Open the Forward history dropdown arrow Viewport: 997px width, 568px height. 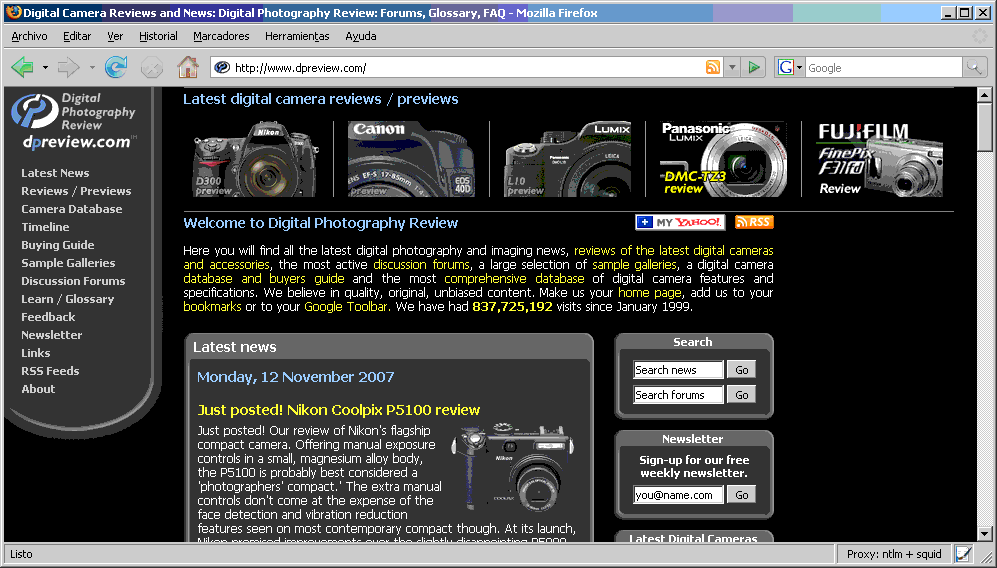[x=92, y=67]
